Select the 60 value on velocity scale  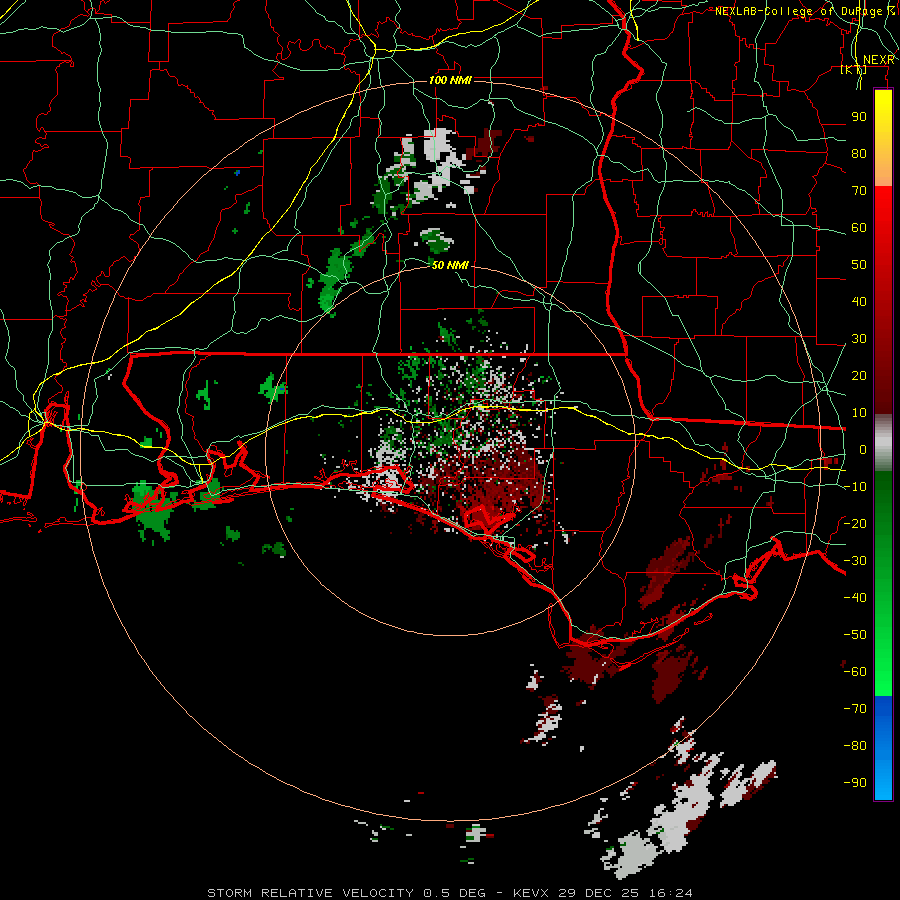[x=859, y=227]
